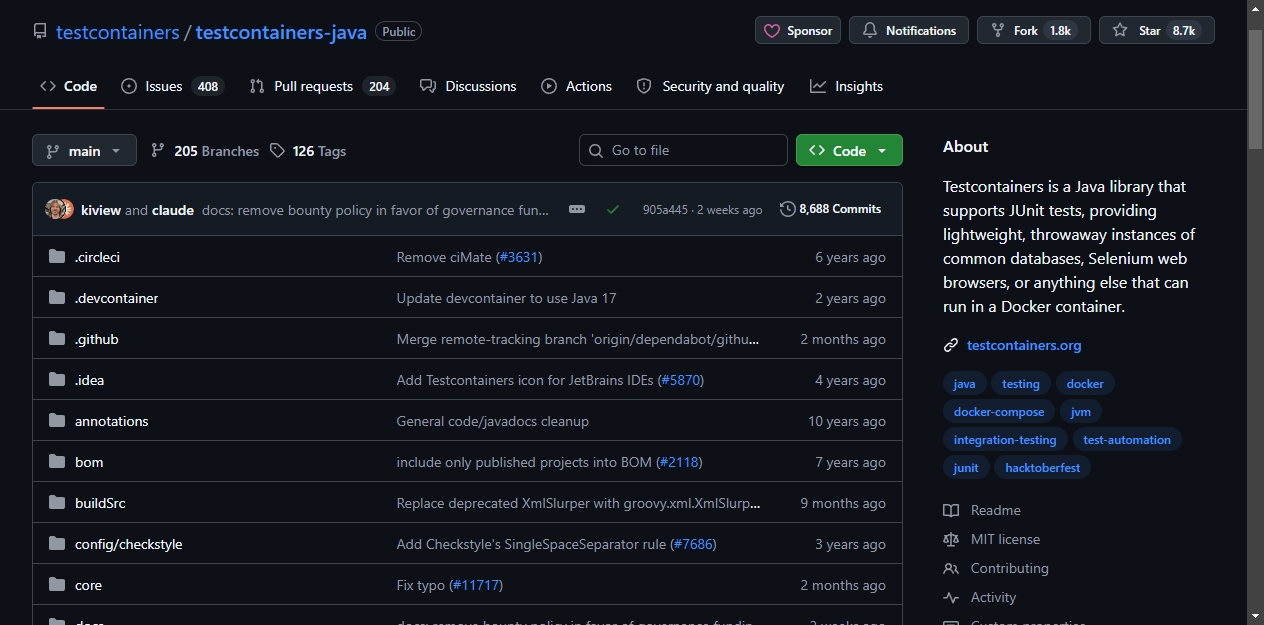Click the kiview author avatar
Viewport: 1264px width, 625px height.
tap(55, 209)
